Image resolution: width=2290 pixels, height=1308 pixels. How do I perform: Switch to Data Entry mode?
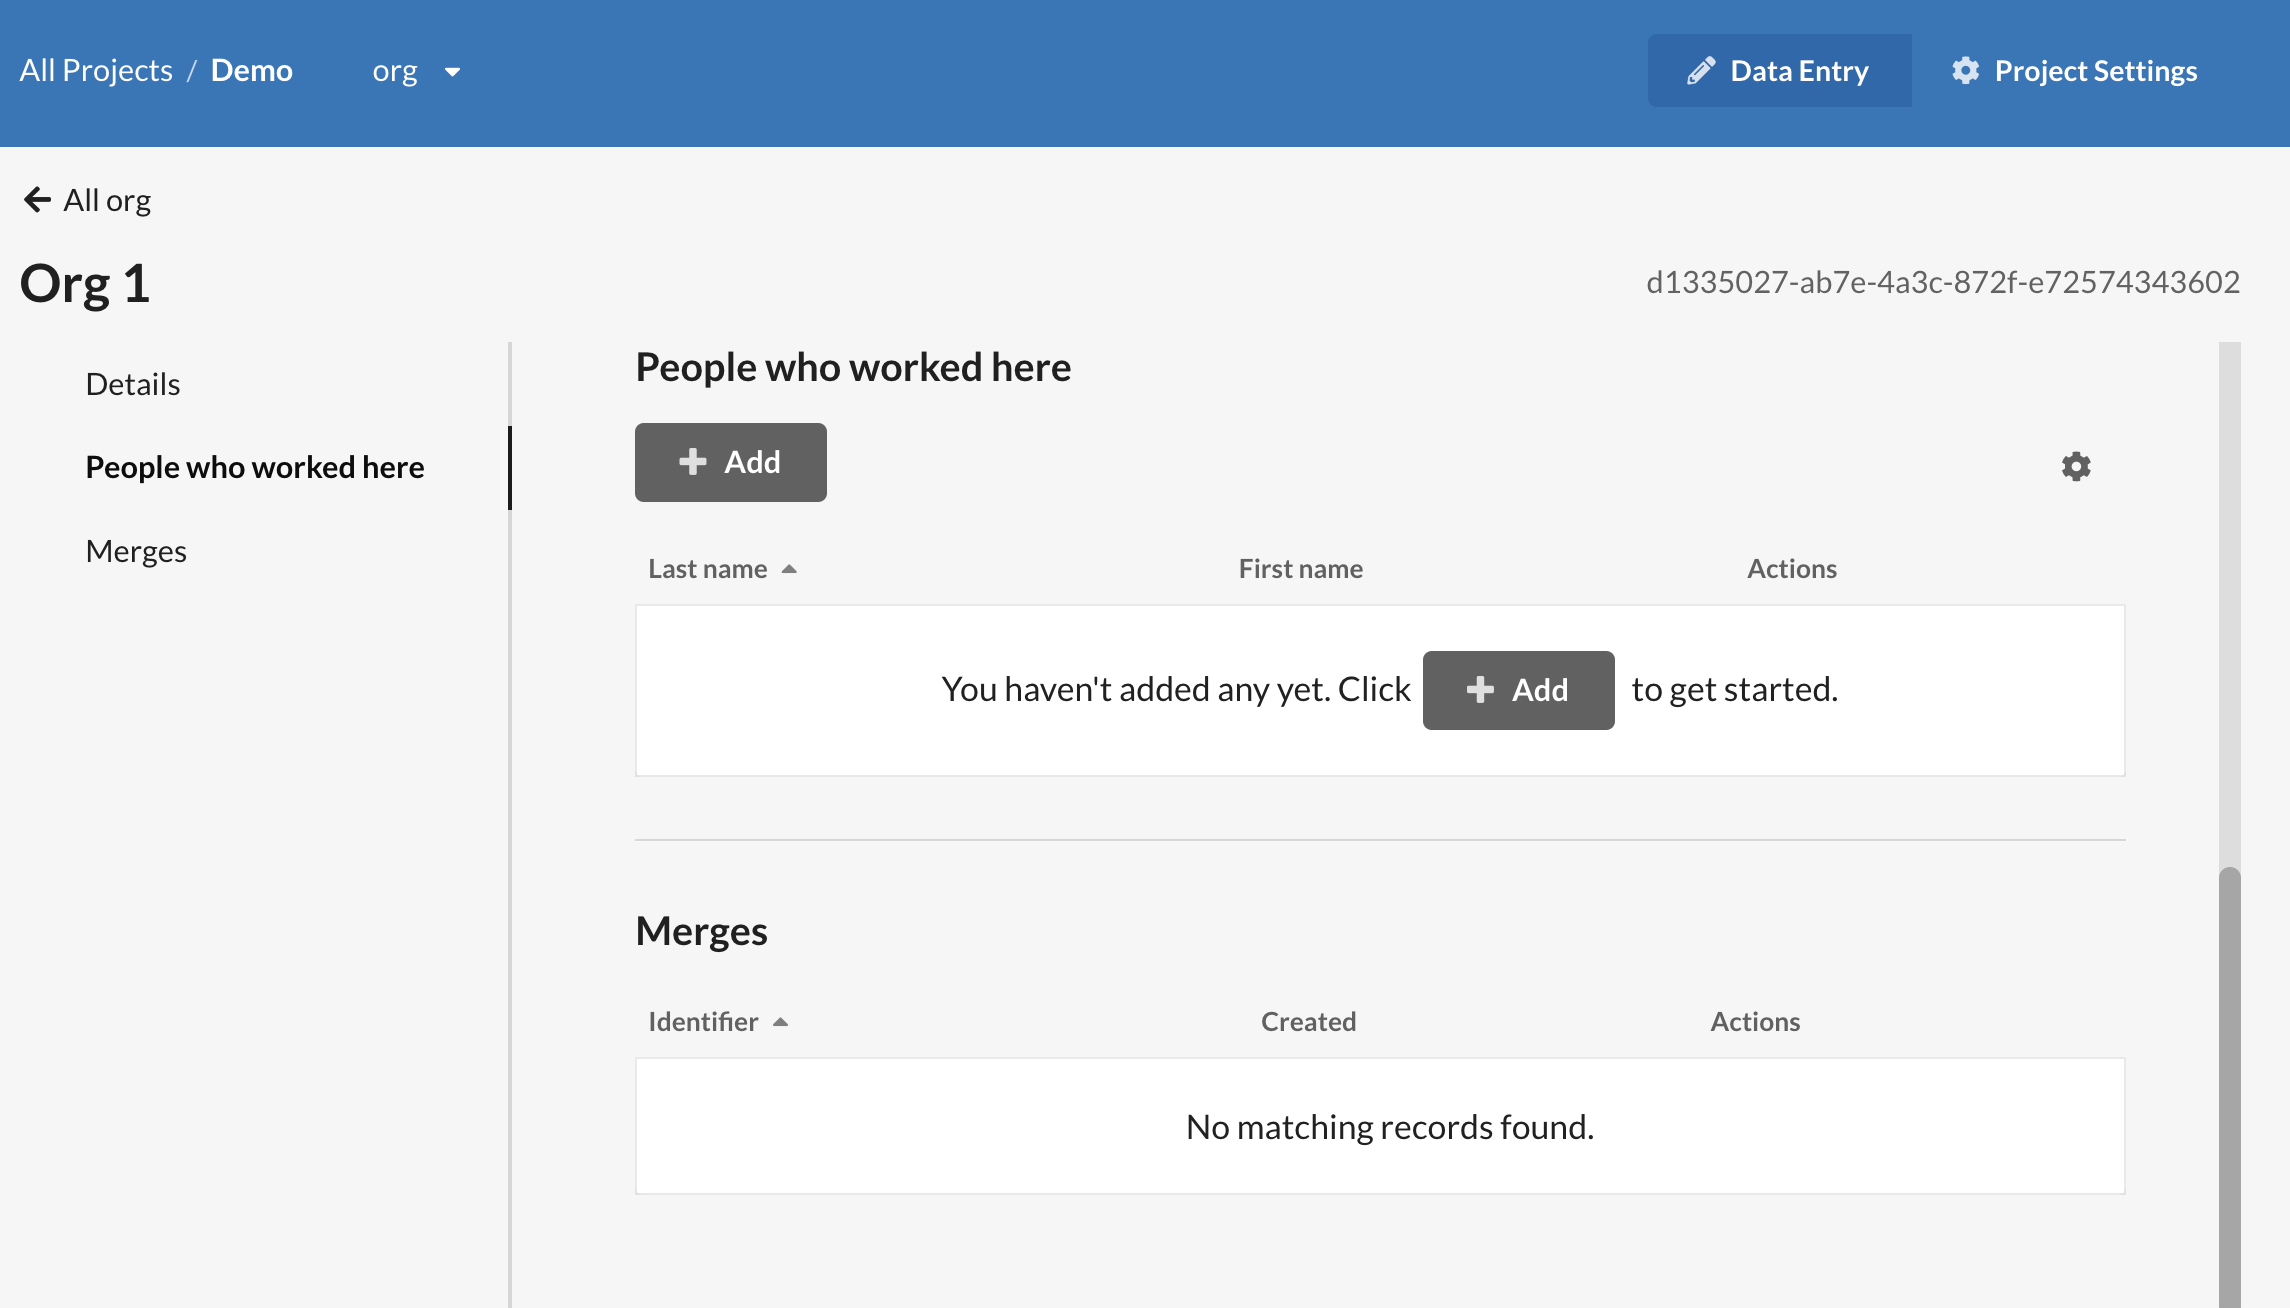[x=1779, y=70]
